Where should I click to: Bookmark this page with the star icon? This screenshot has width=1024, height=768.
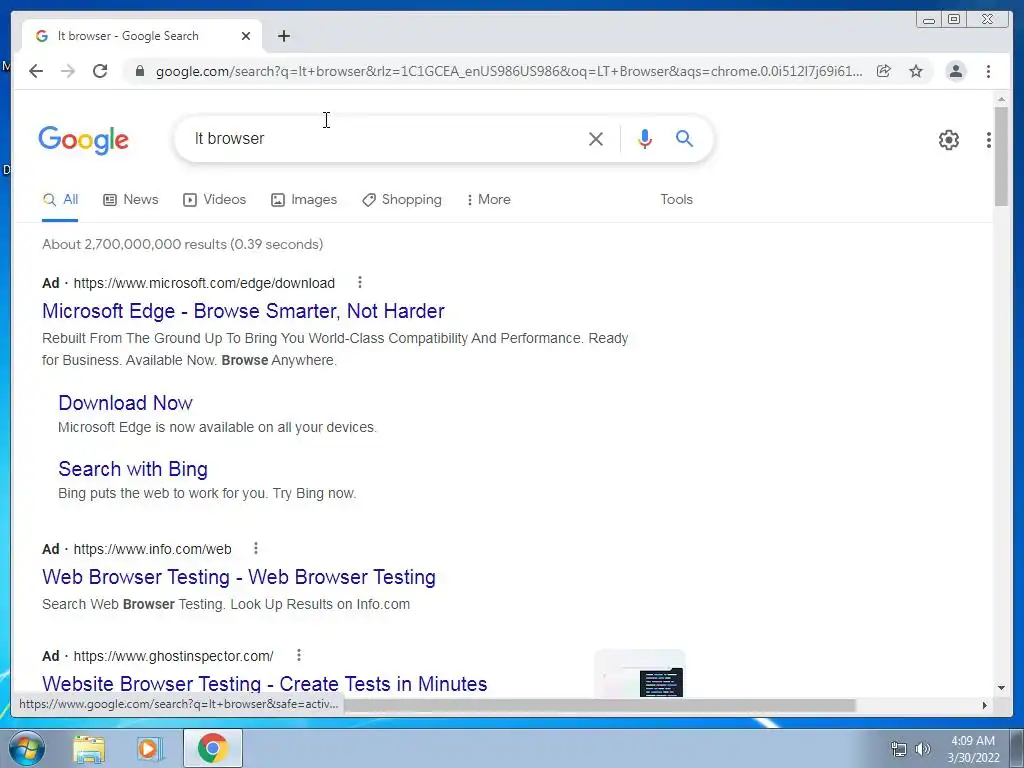coord(916,71)
